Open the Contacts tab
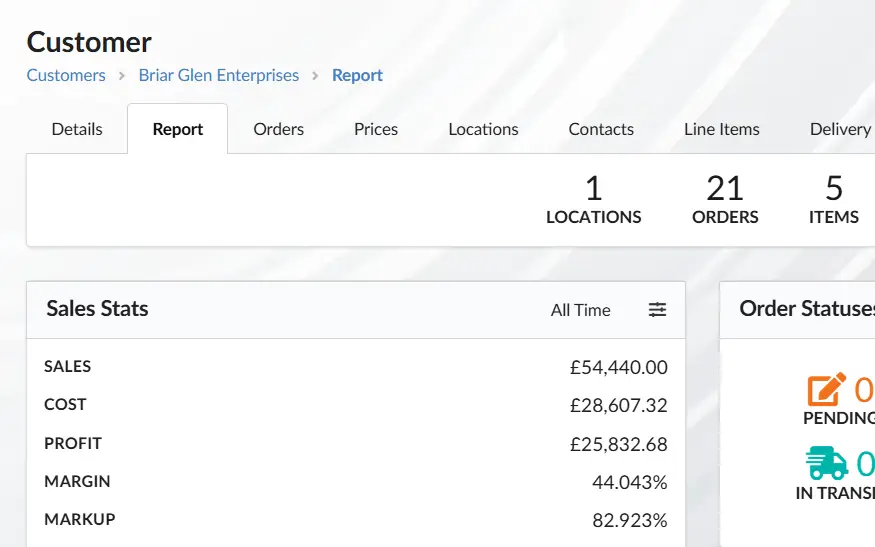The image size is (875, 547). click(x=601, y=129)
